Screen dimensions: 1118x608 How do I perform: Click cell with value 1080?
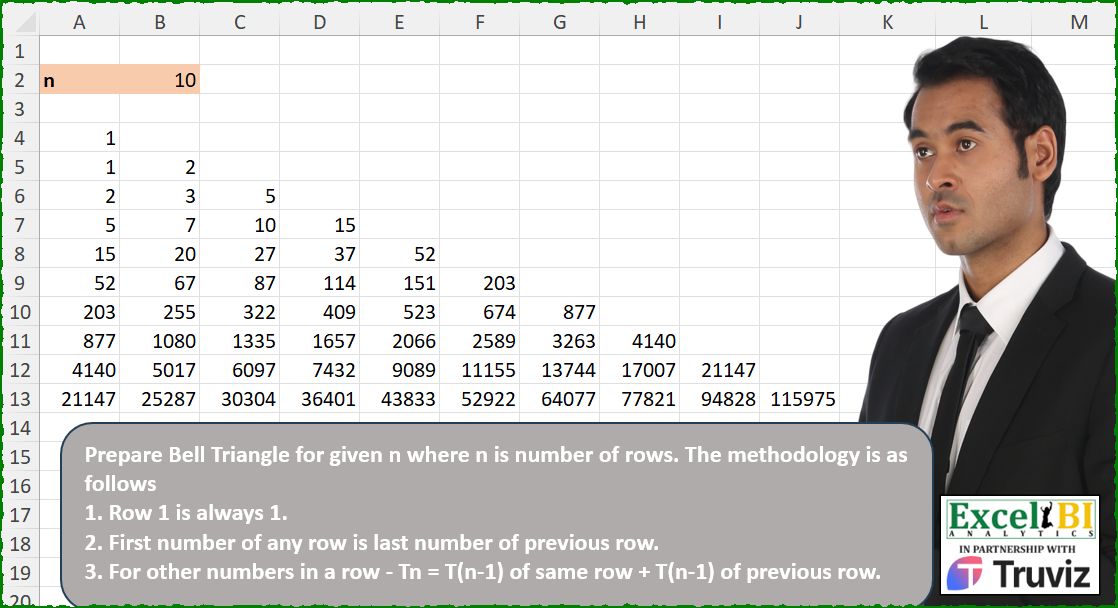tap(160, 341)
